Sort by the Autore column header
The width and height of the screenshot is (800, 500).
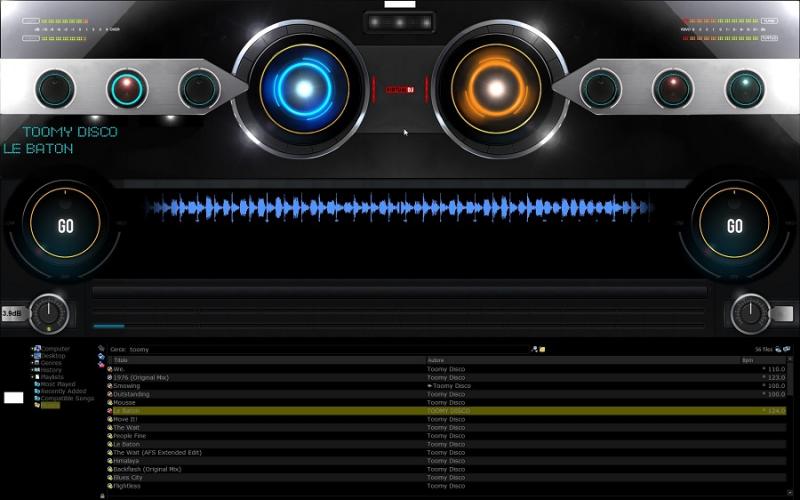click(x=584, y=360)
